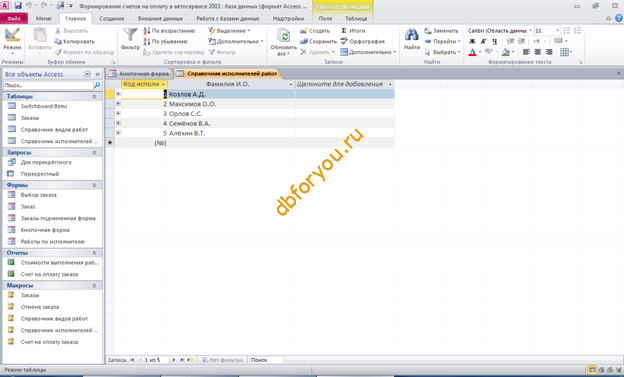Open the font name Calibri dropdown
The width and height of the screenshot is (624, 377).
coord(530,31)
